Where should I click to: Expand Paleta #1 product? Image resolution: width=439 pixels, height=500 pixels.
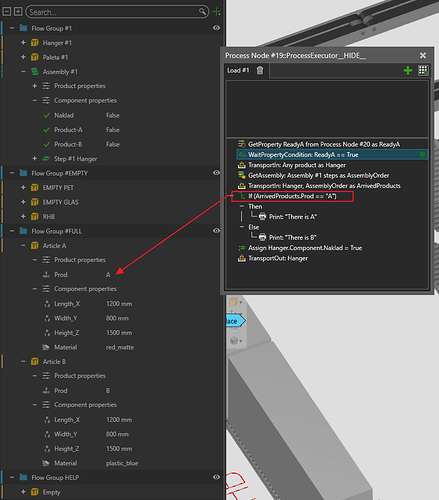coord(23,57)
